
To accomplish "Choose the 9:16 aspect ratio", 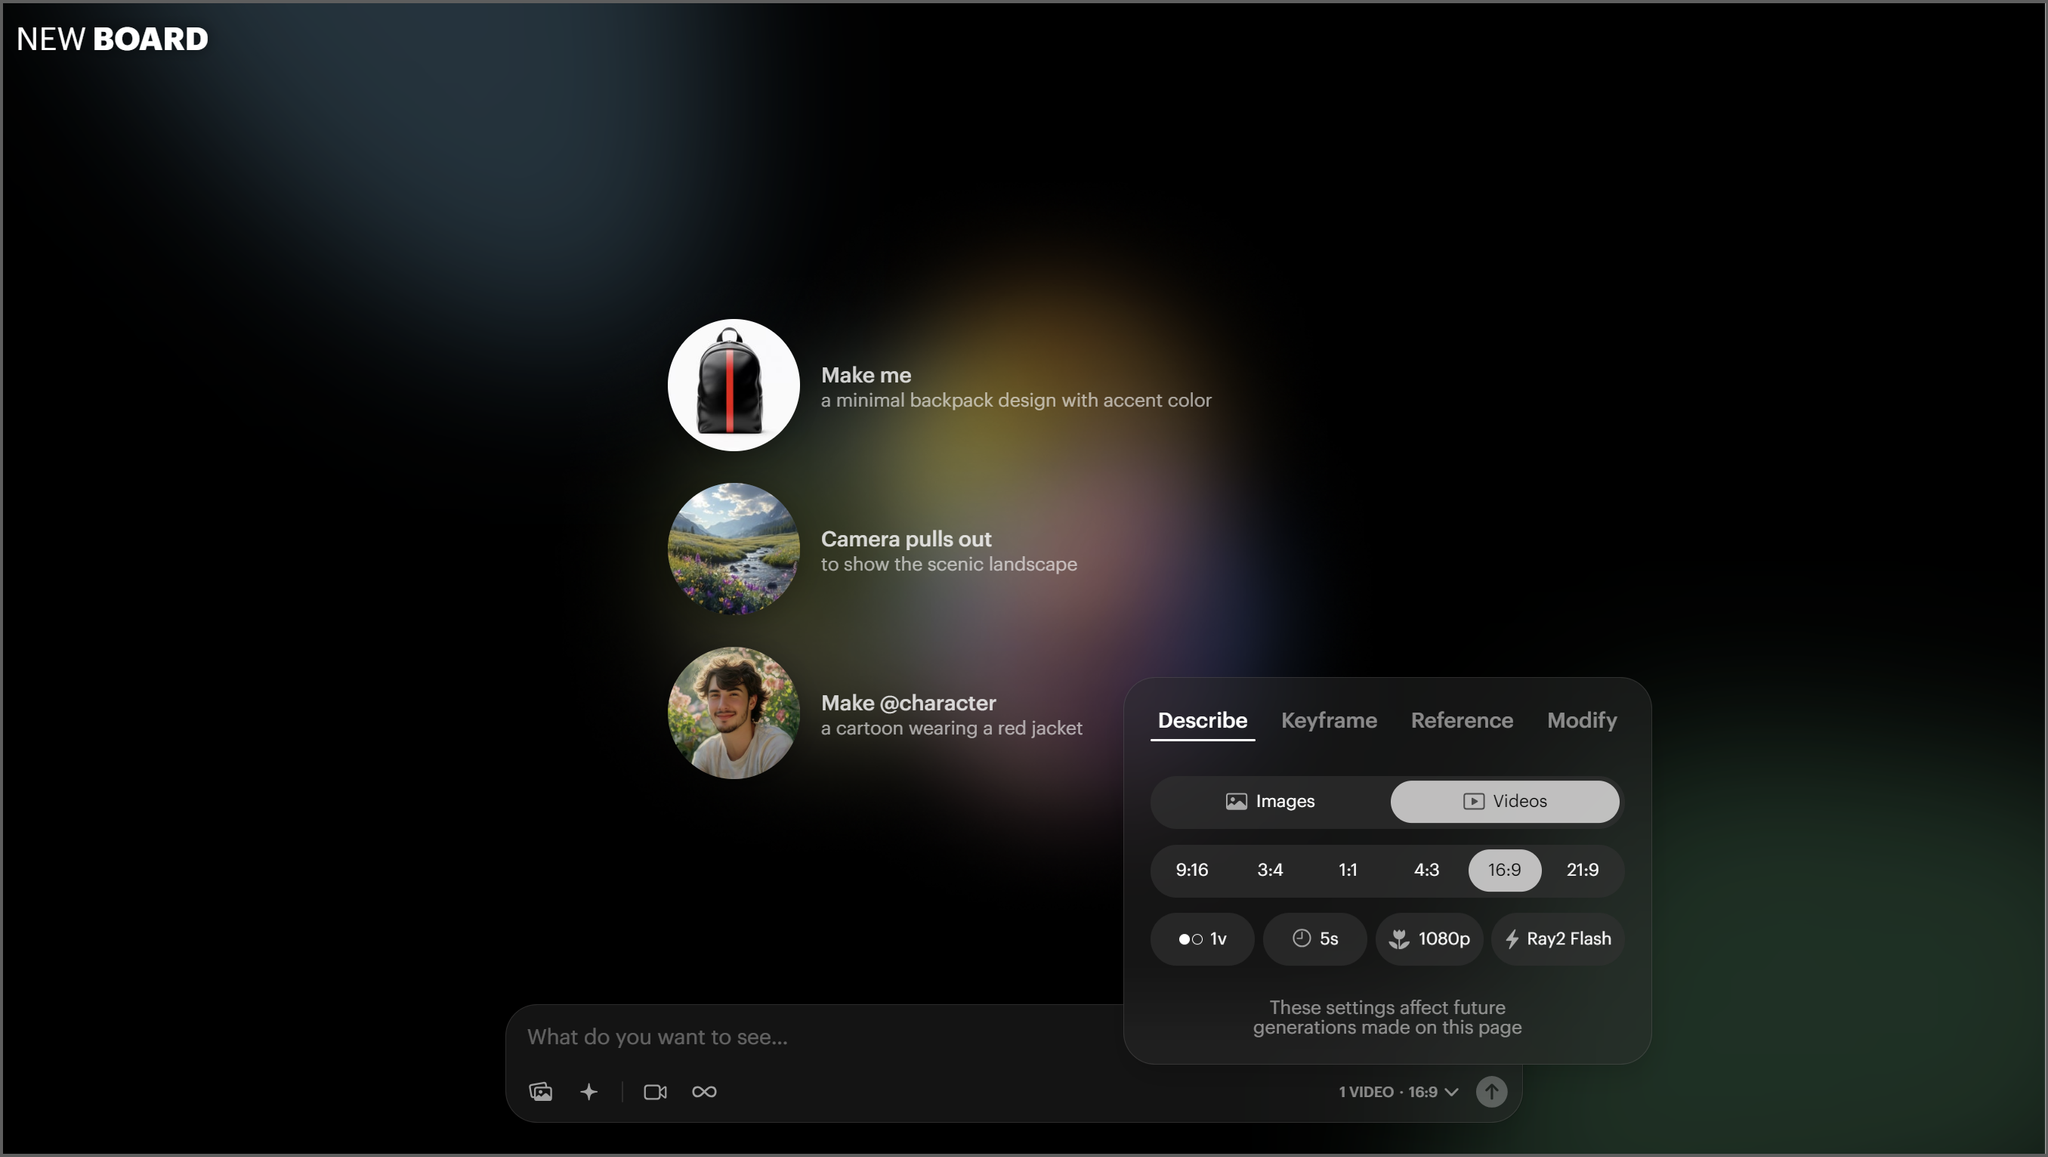I will [1192, 870].
